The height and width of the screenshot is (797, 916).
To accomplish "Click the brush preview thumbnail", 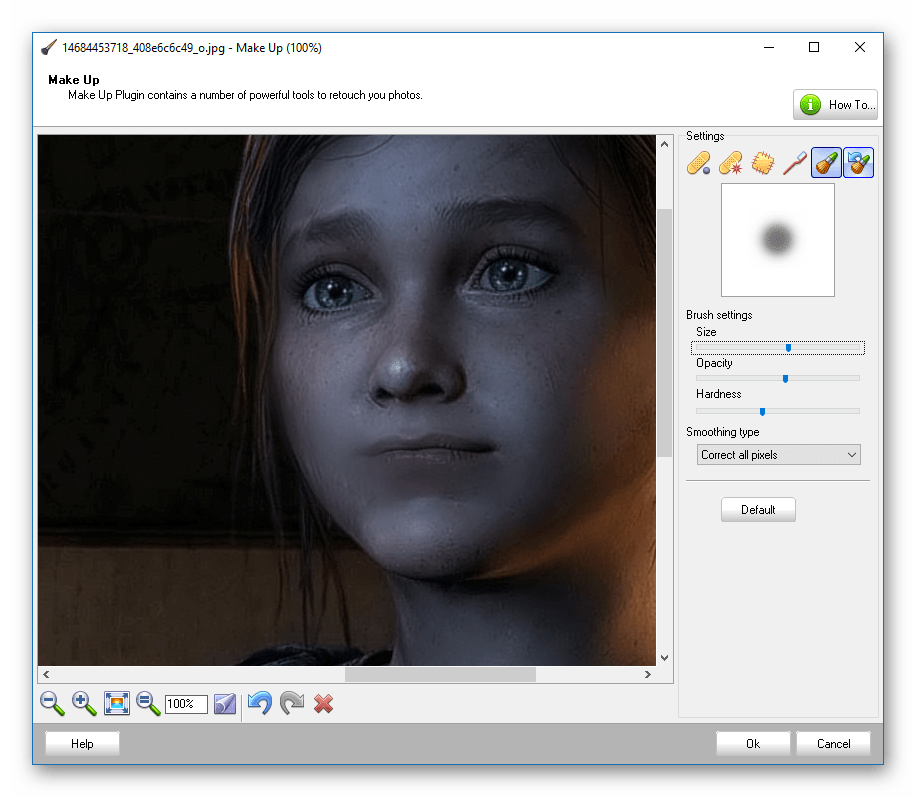I will pos(778,240).
